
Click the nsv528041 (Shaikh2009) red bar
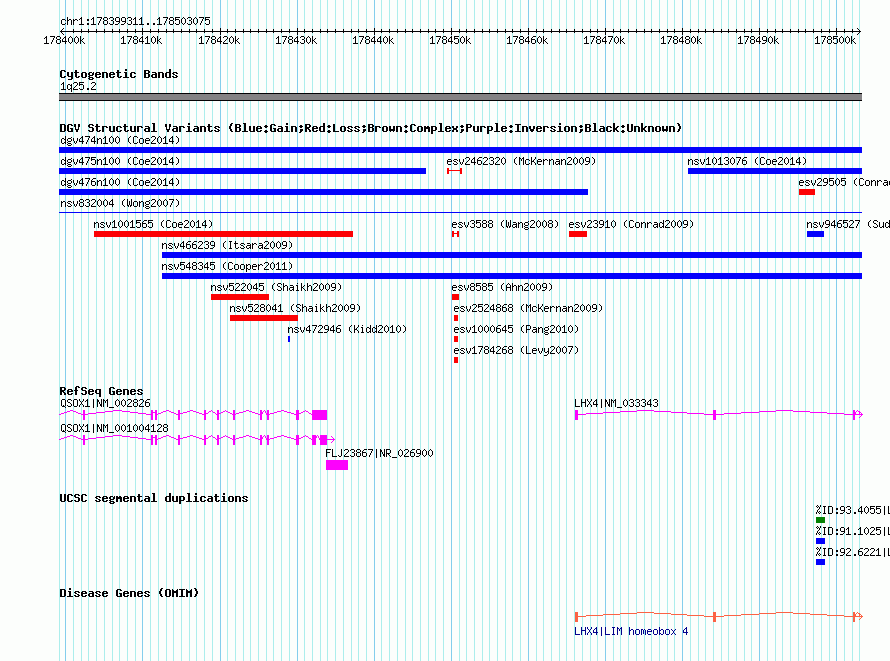click(x=263, y=318)
